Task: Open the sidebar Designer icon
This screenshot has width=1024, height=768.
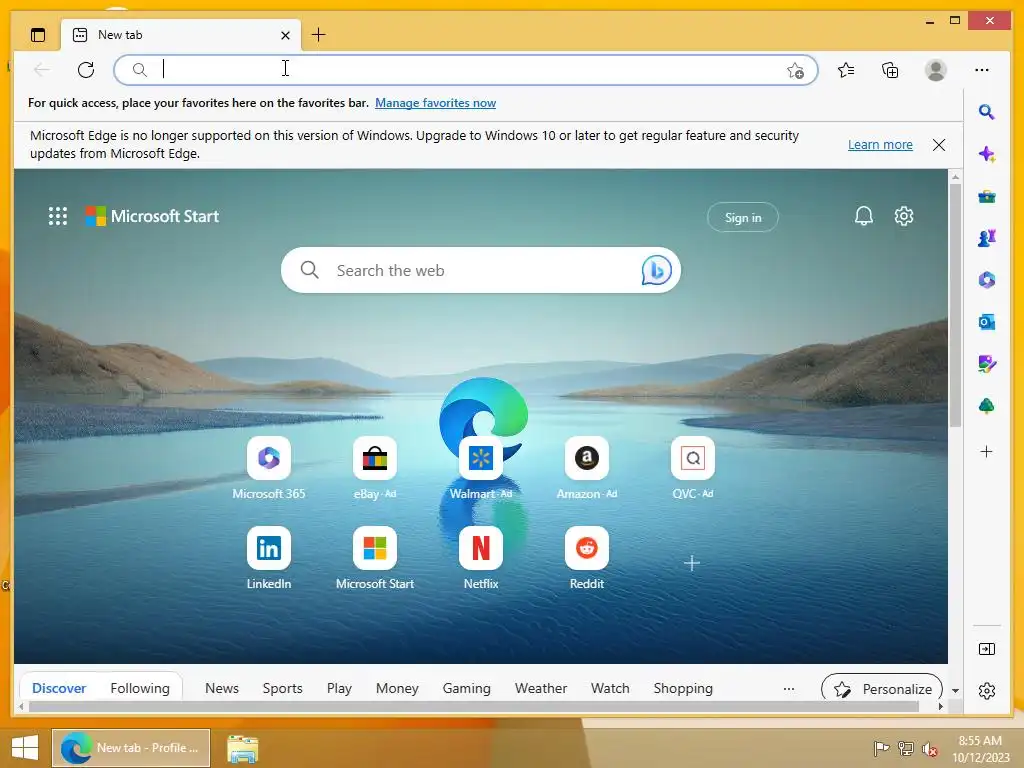Action: point(987,363)
